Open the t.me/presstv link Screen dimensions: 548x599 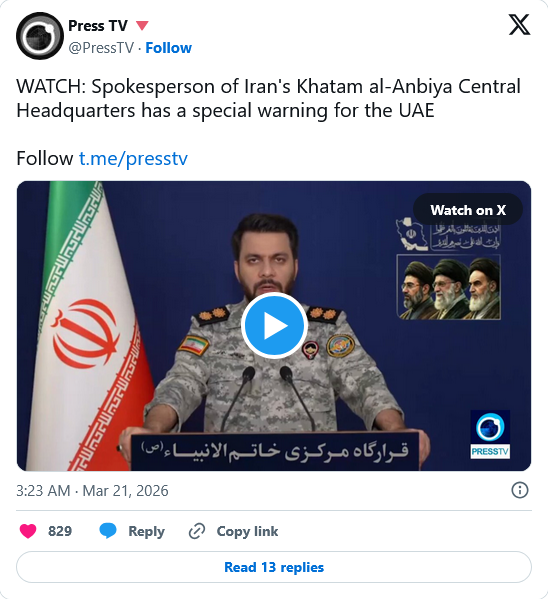pos(133,158)
